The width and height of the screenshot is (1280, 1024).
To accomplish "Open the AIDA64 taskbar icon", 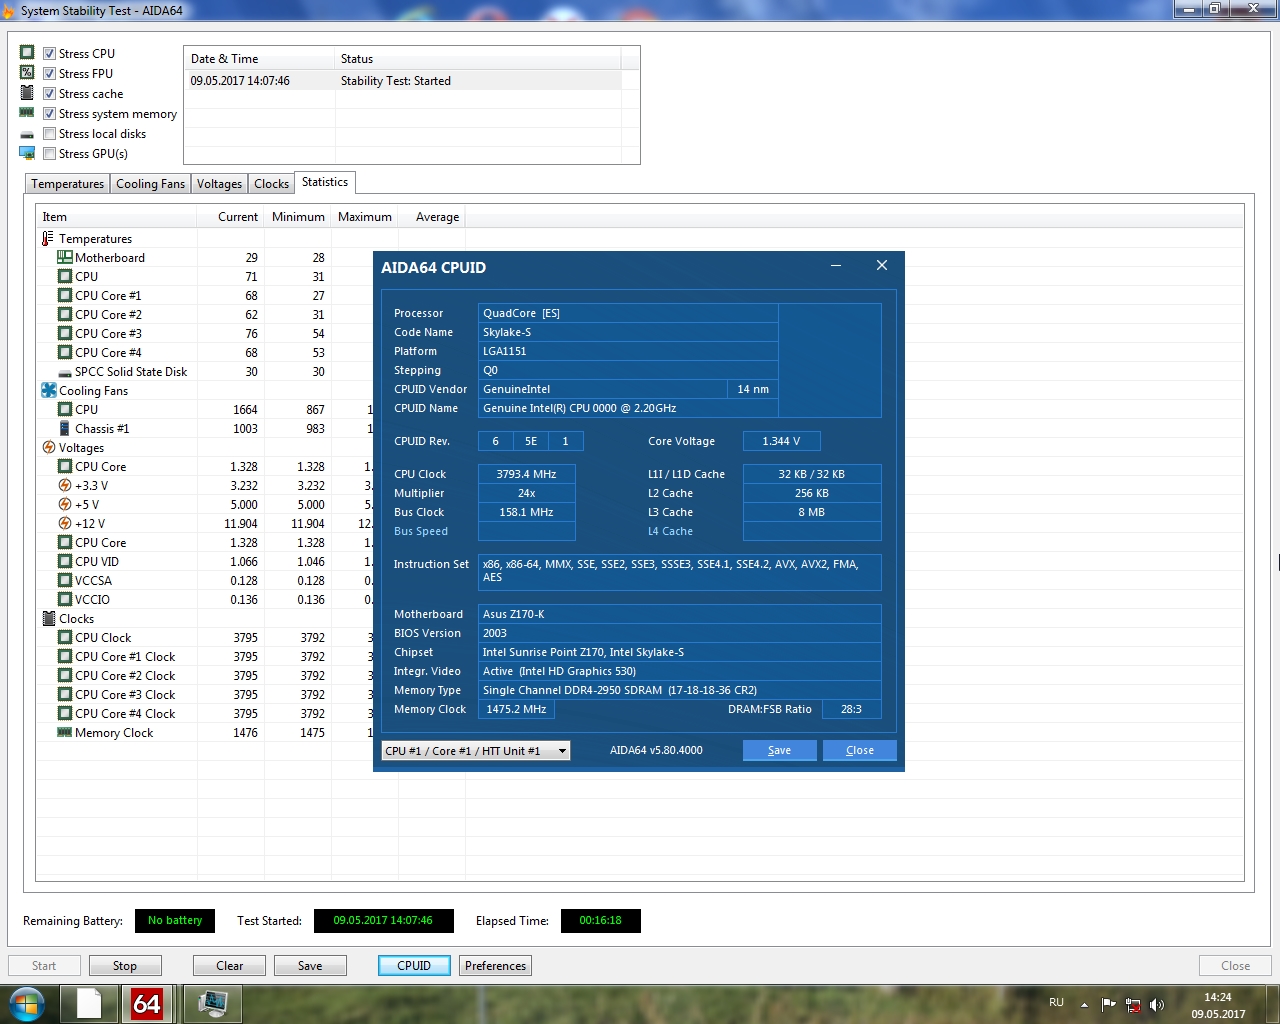I will pyautogui.click(x=147, y=1004).
